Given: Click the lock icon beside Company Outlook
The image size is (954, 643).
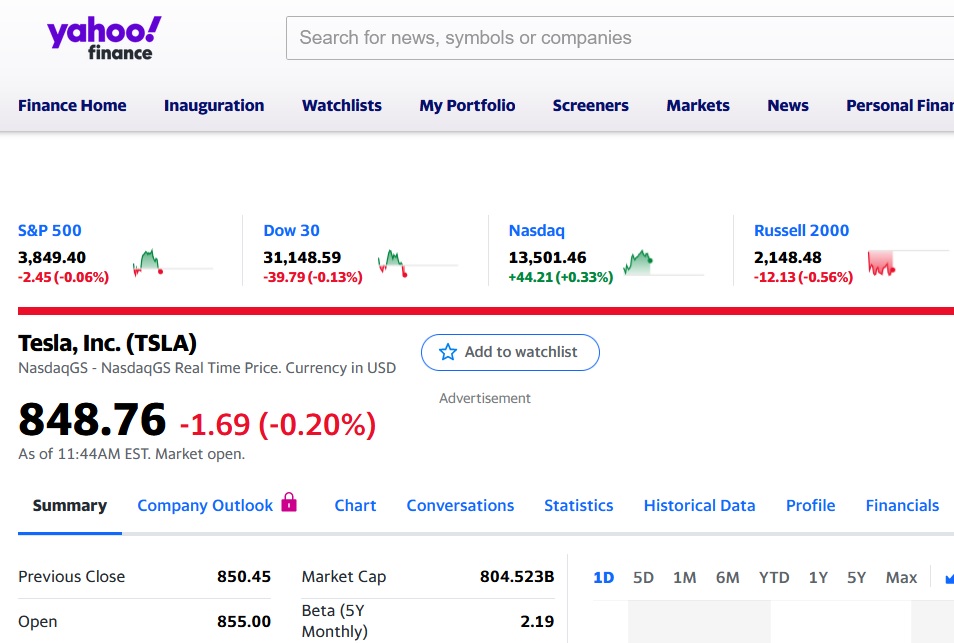Looking at the screenshot, I should pyautogui.click(x=289, y=502).
